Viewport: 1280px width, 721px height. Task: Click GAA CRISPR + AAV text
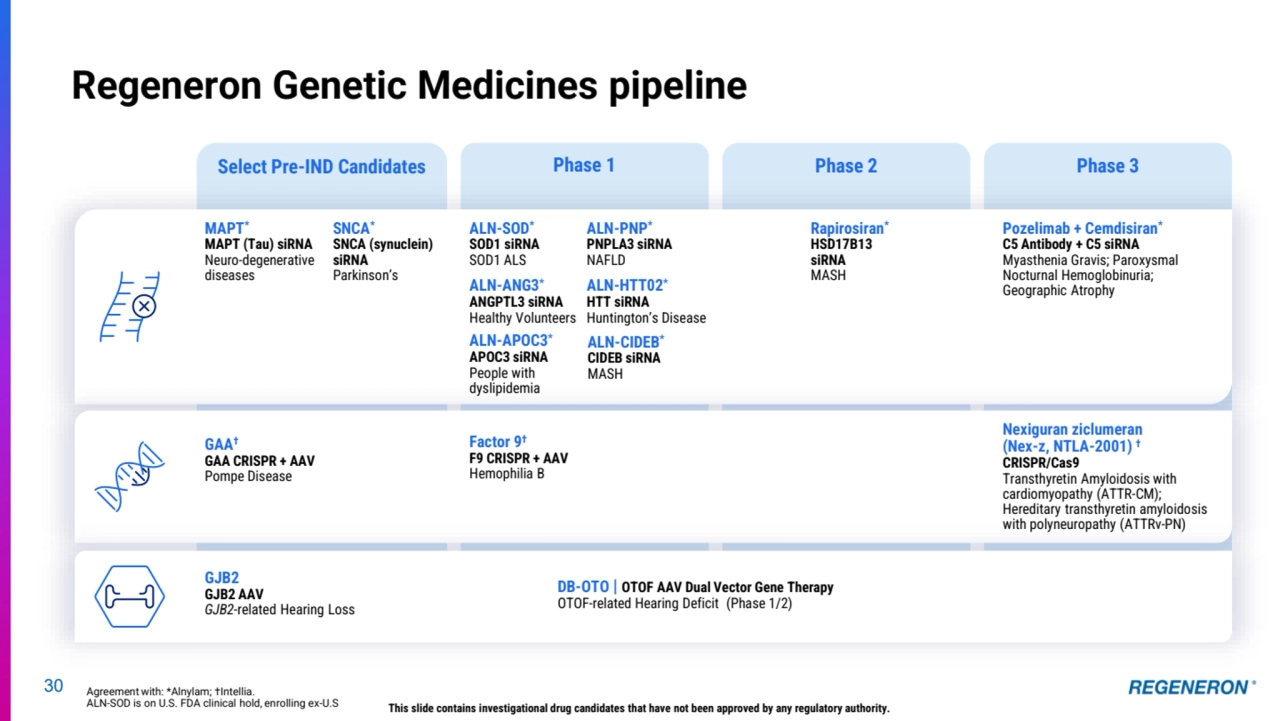click(x=260, y=461)
